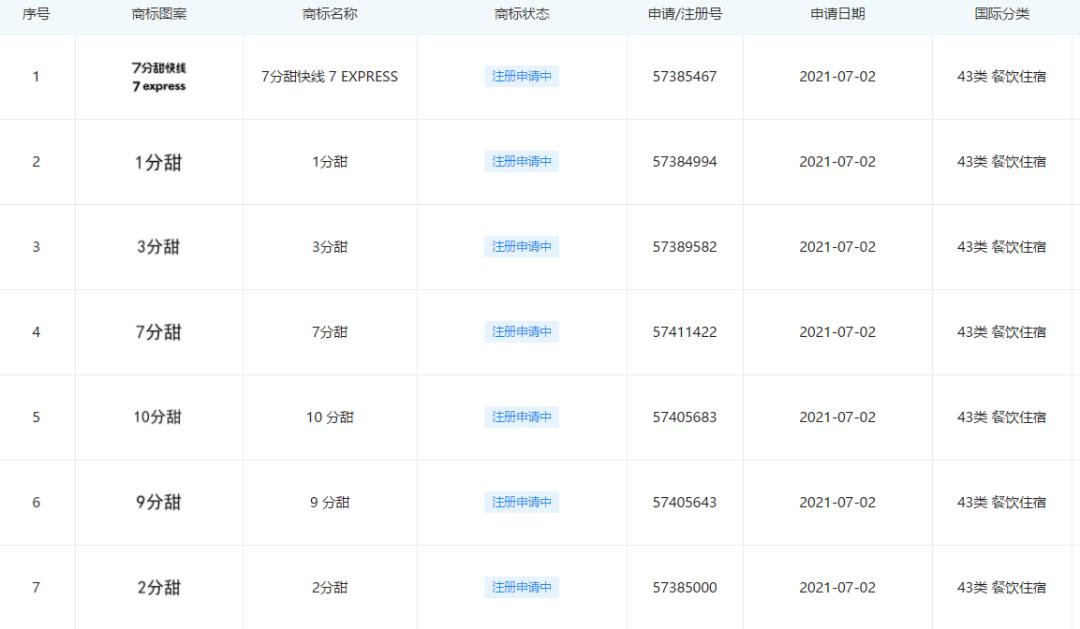Click serial number 3 in 序号 column
The image size is (1080, 629).
pos(36,247)
